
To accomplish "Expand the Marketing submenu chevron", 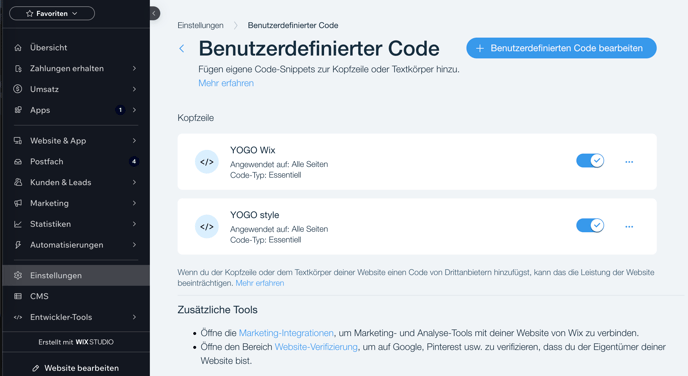I will 134,203.
